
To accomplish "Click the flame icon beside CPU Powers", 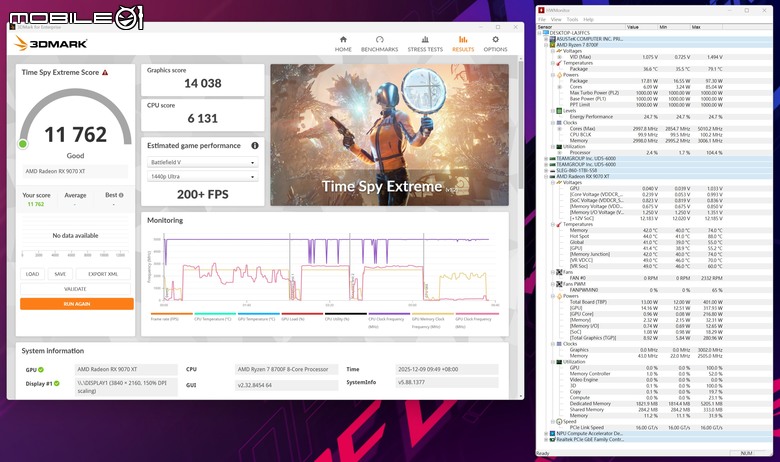I will coord(559,75).
